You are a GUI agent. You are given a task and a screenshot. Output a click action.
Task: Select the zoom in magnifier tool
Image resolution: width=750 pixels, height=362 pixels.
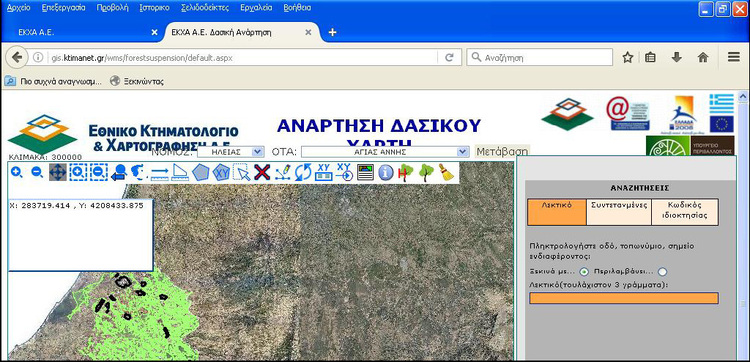(x=17, y=172)
